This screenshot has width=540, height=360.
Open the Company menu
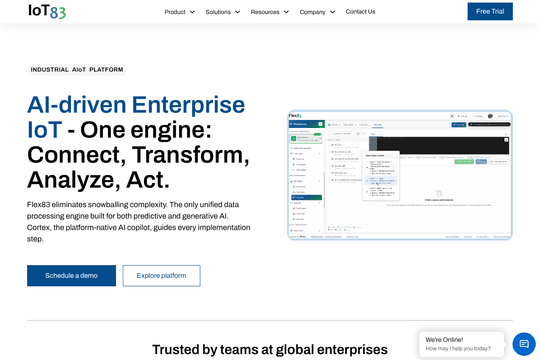point(312,12)
